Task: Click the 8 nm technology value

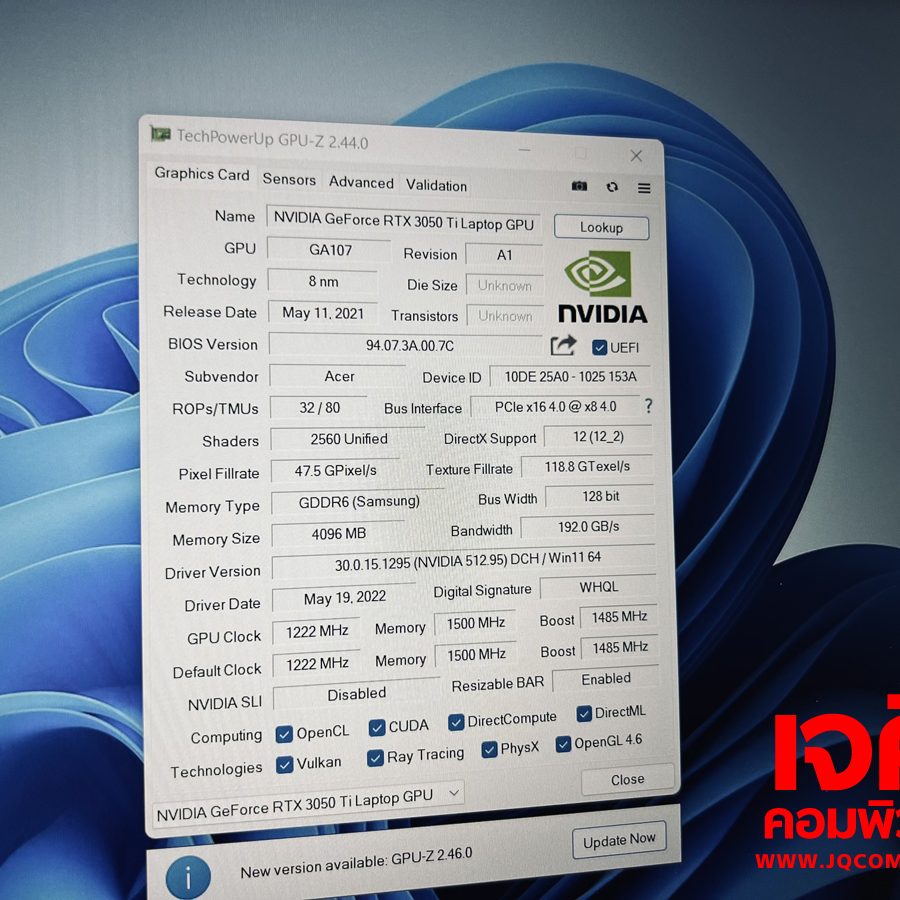Action: pos(323,281)
